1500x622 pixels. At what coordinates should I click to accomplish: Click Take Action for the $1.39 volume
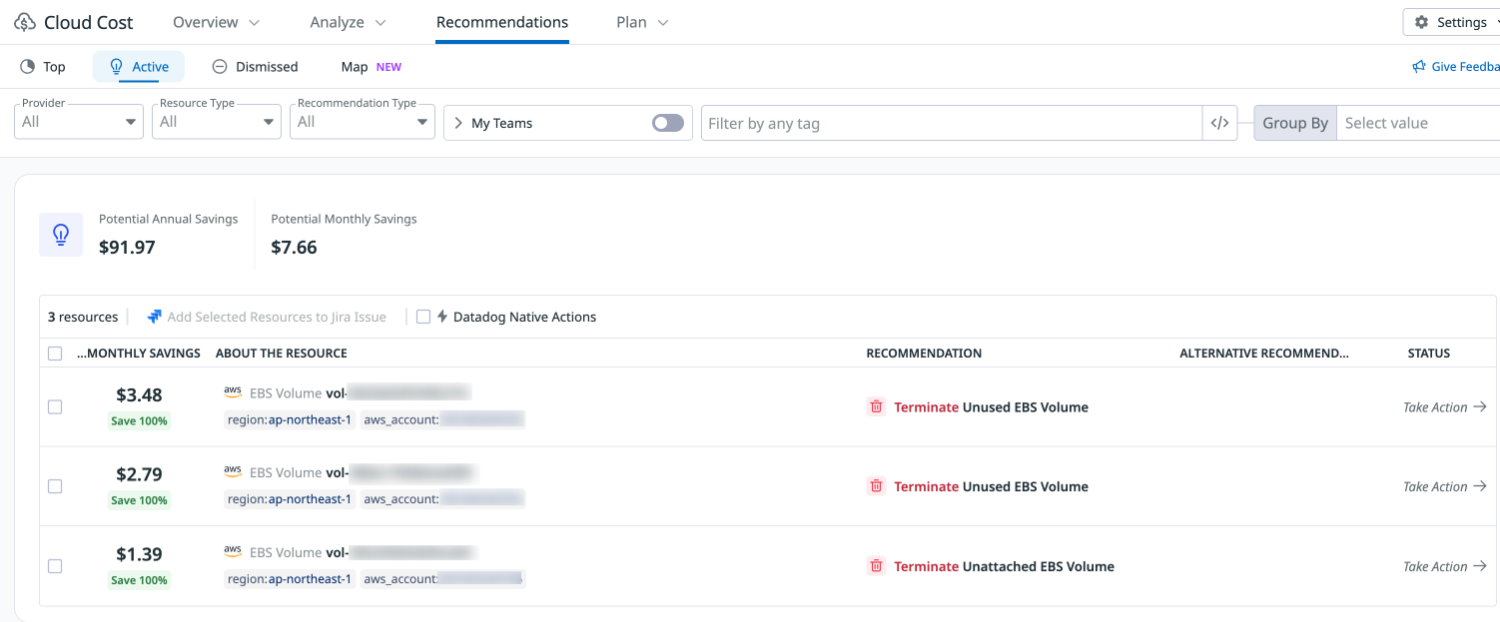pos(1445,566)
